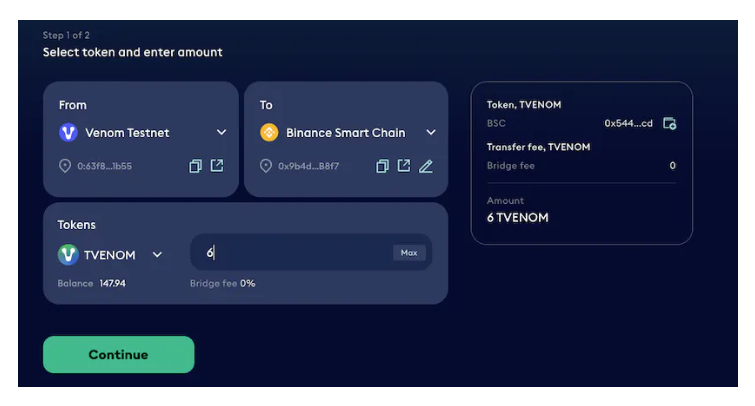Open the TVENOM token selector
This screenshot has height=406, width=755.
[x=157, y=255]
